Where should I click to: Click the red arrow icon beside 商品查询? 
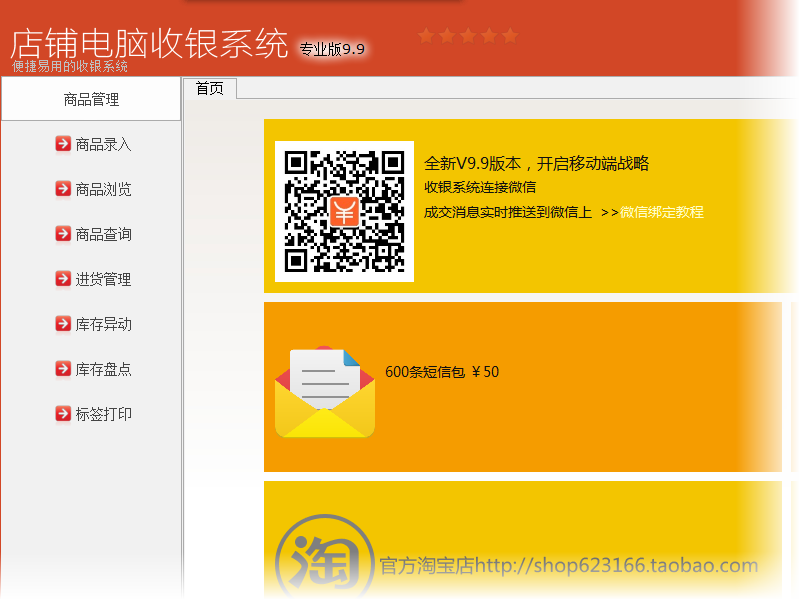click(63, 234)
